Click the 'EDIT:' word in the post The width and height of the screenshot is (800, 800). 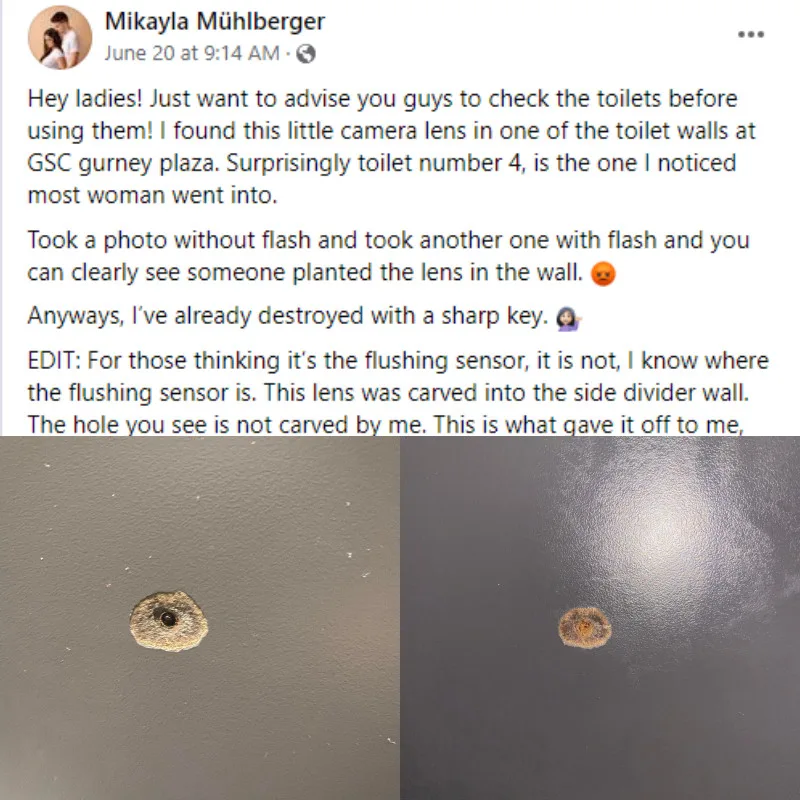[54, 361]
